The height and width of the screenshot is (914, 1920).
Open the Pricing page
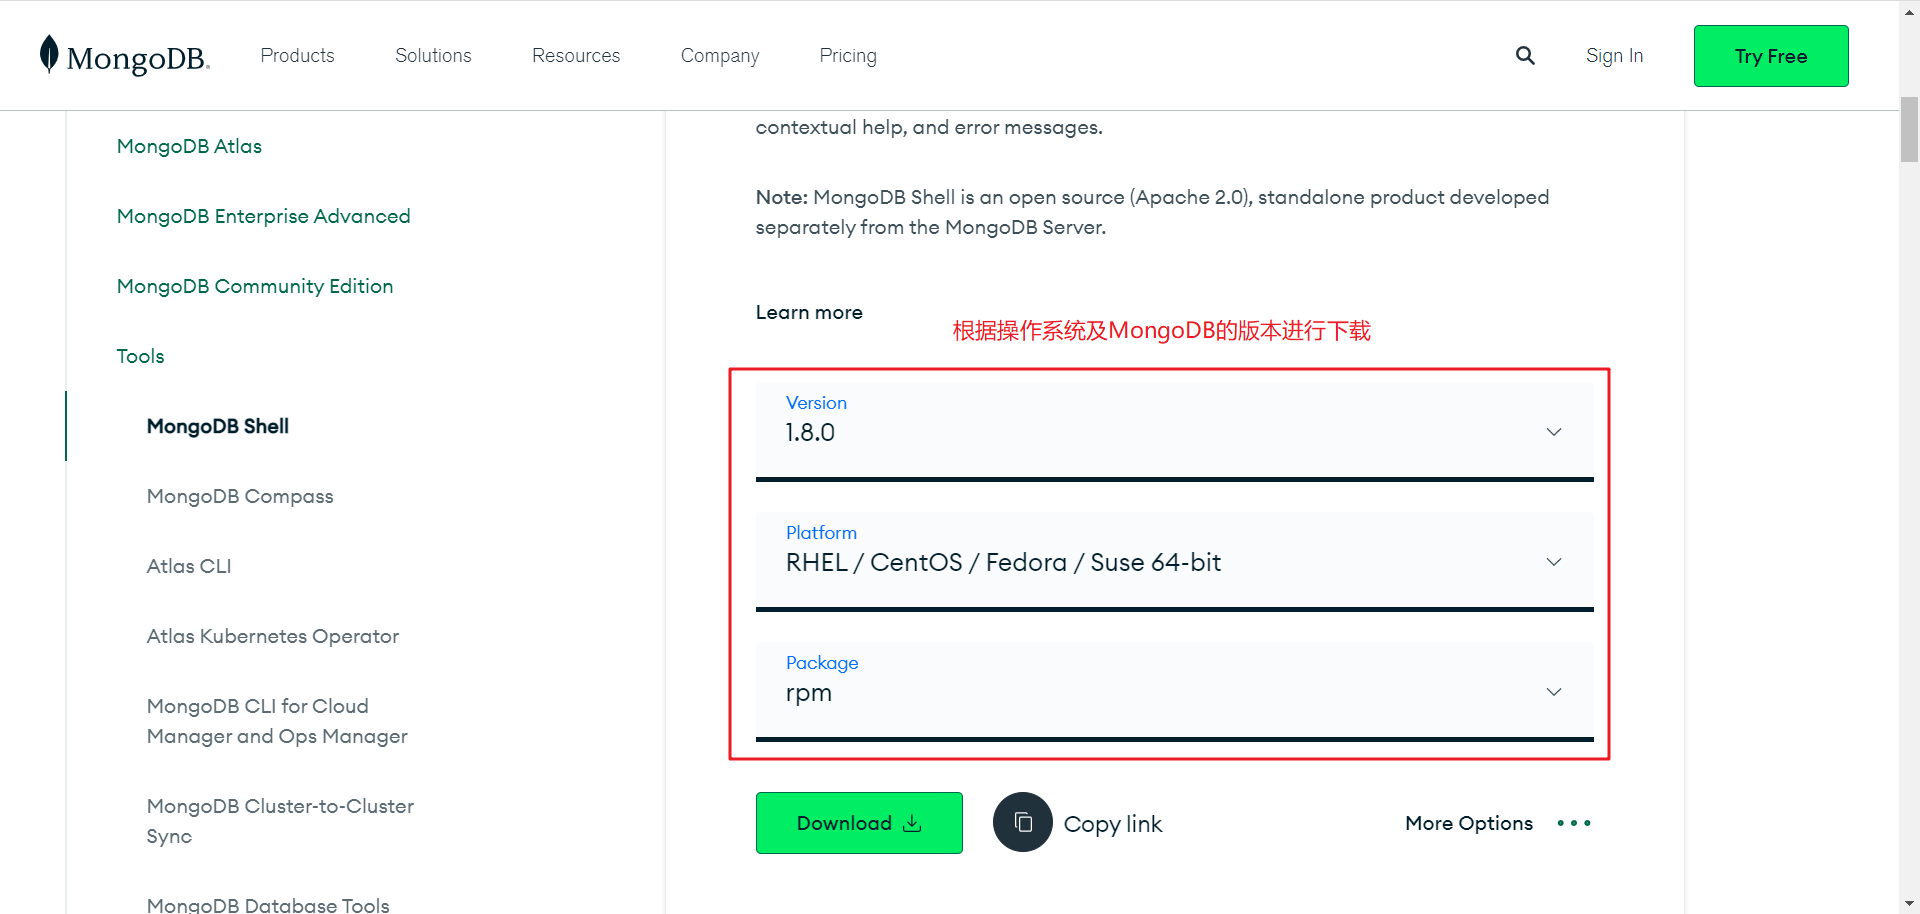tap(847, 55)
